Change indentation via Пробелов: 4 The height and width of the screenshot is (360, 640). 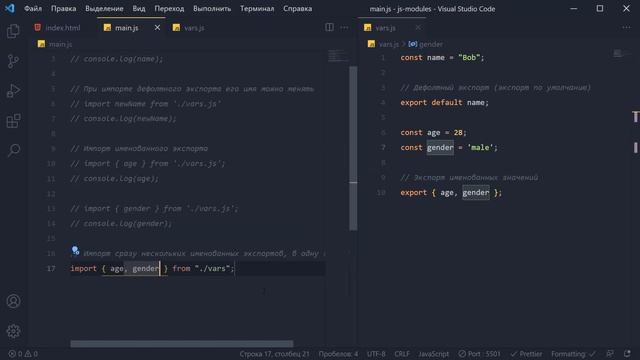pyautogui.click(x=338, y=354)
